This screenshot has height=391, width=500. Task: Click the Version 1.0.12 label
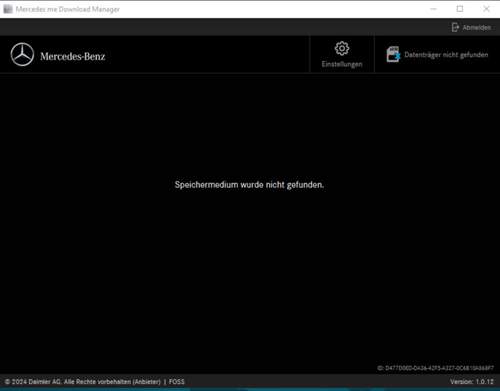point(472,381)
